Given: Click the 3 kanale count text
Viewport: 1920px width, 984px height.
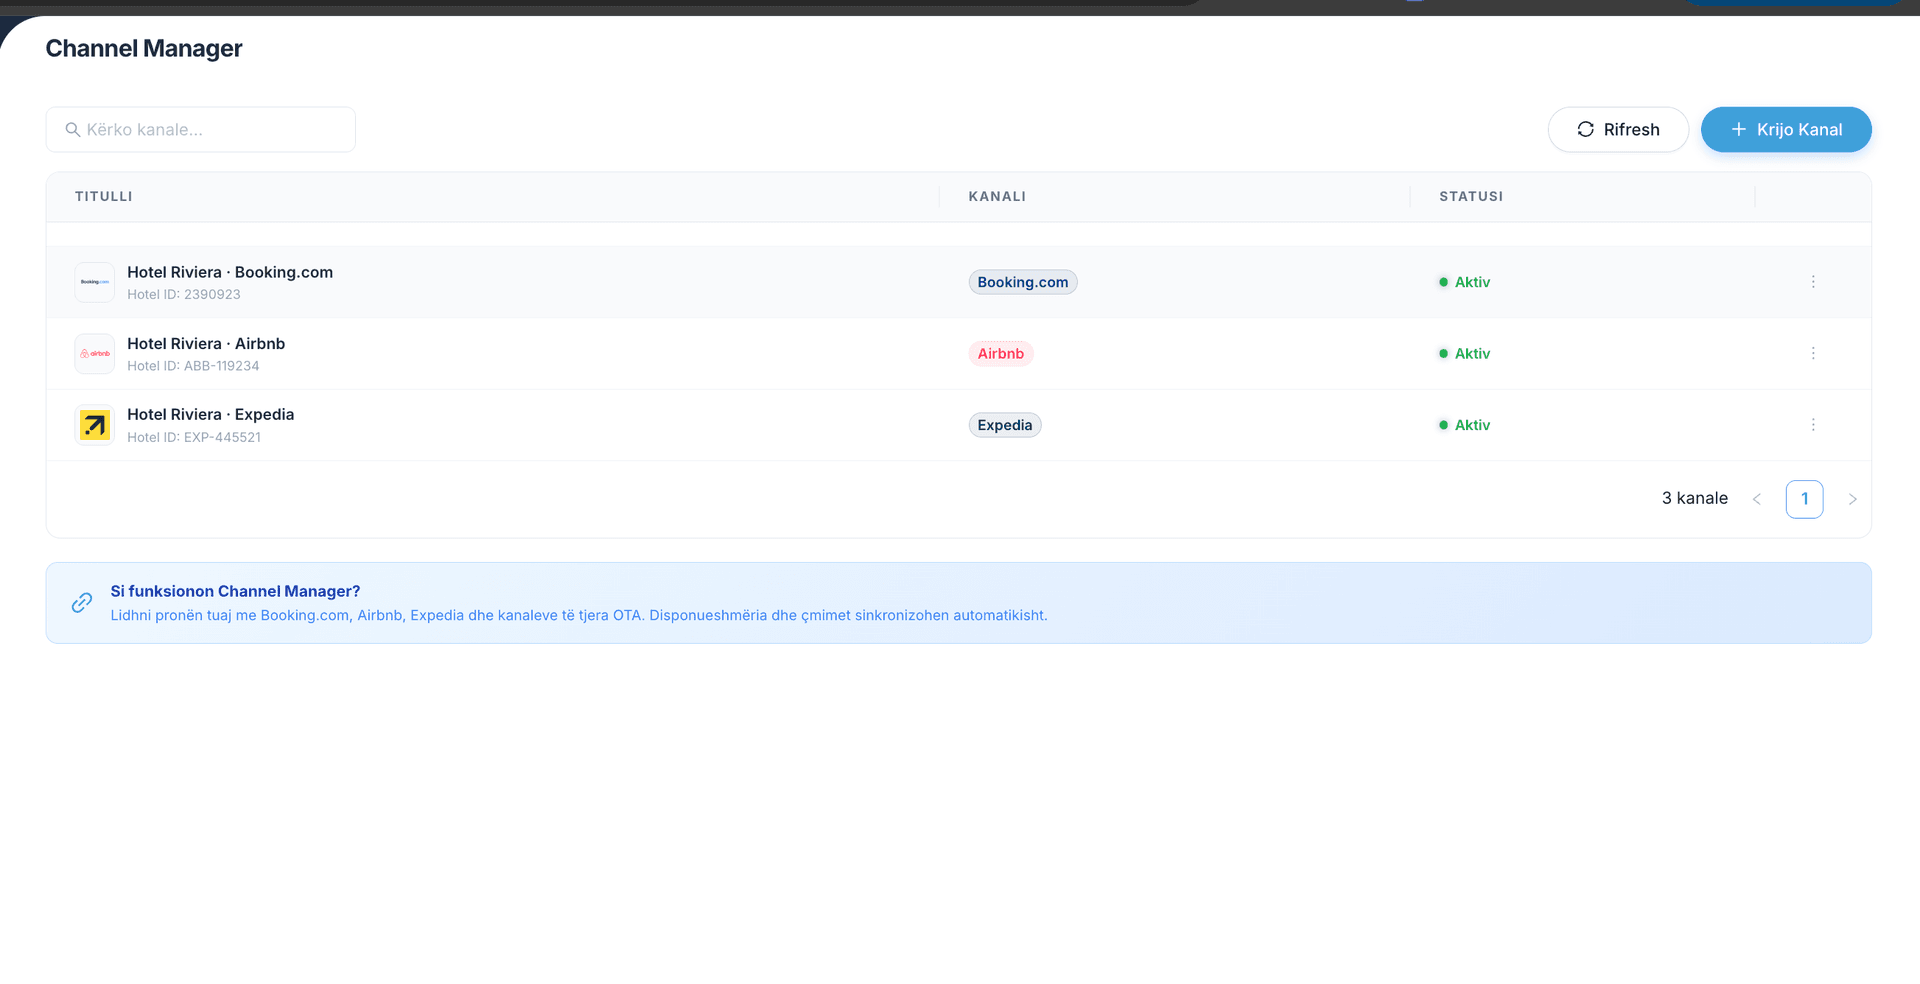Looking at the screenshot, I should pos(1695,499).
